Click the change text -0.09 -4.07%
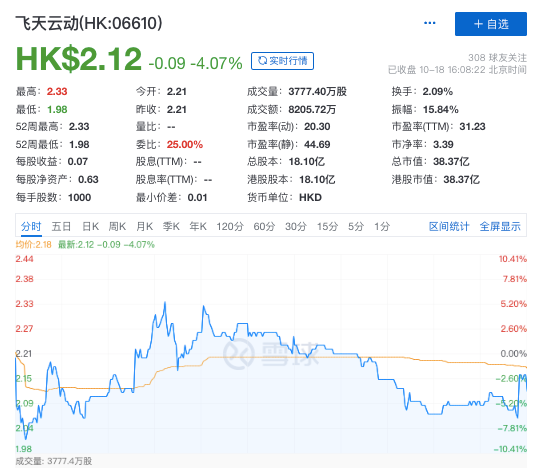 (x=195, y=63)
